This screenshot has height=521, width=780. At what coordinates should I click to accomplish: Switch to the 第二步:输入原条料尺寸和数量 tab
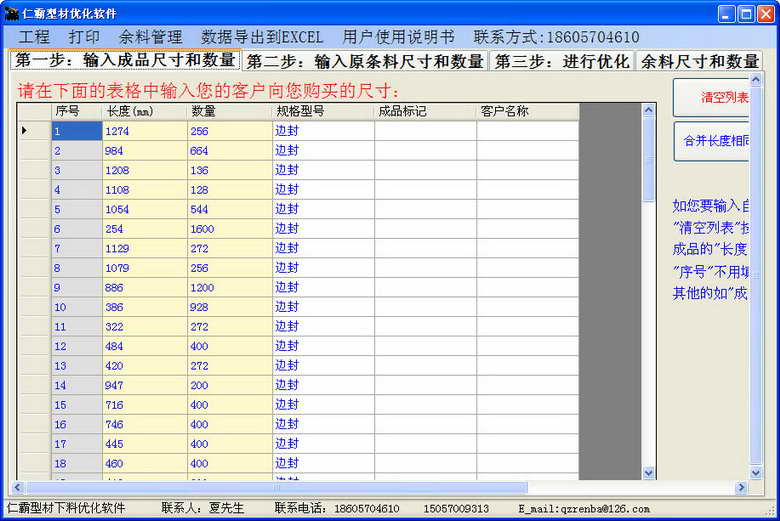coord(365,61)
